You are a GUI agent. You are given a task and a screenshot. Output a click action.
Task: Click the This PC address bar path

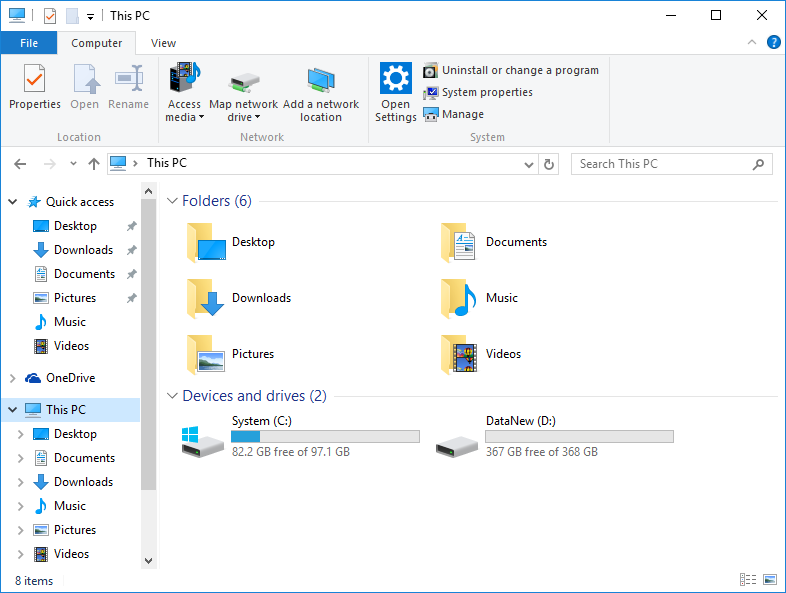166,163
